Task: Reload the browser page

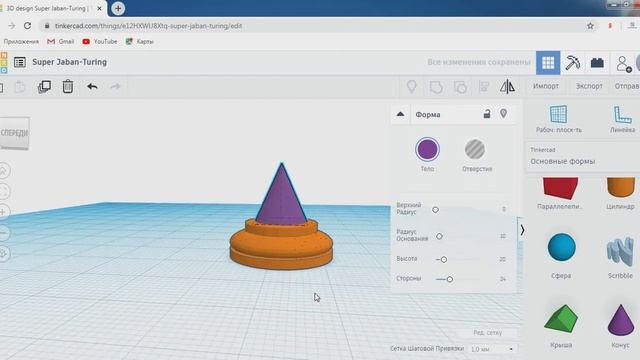Action: [27, 26]
